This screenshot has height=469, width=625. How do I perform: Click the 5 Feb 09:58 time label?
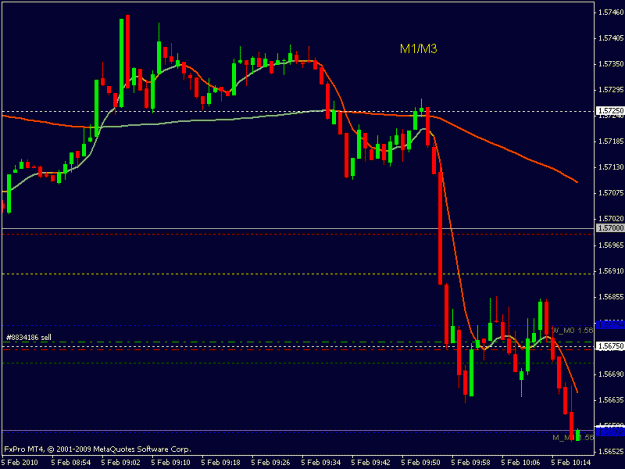(471, 462)
